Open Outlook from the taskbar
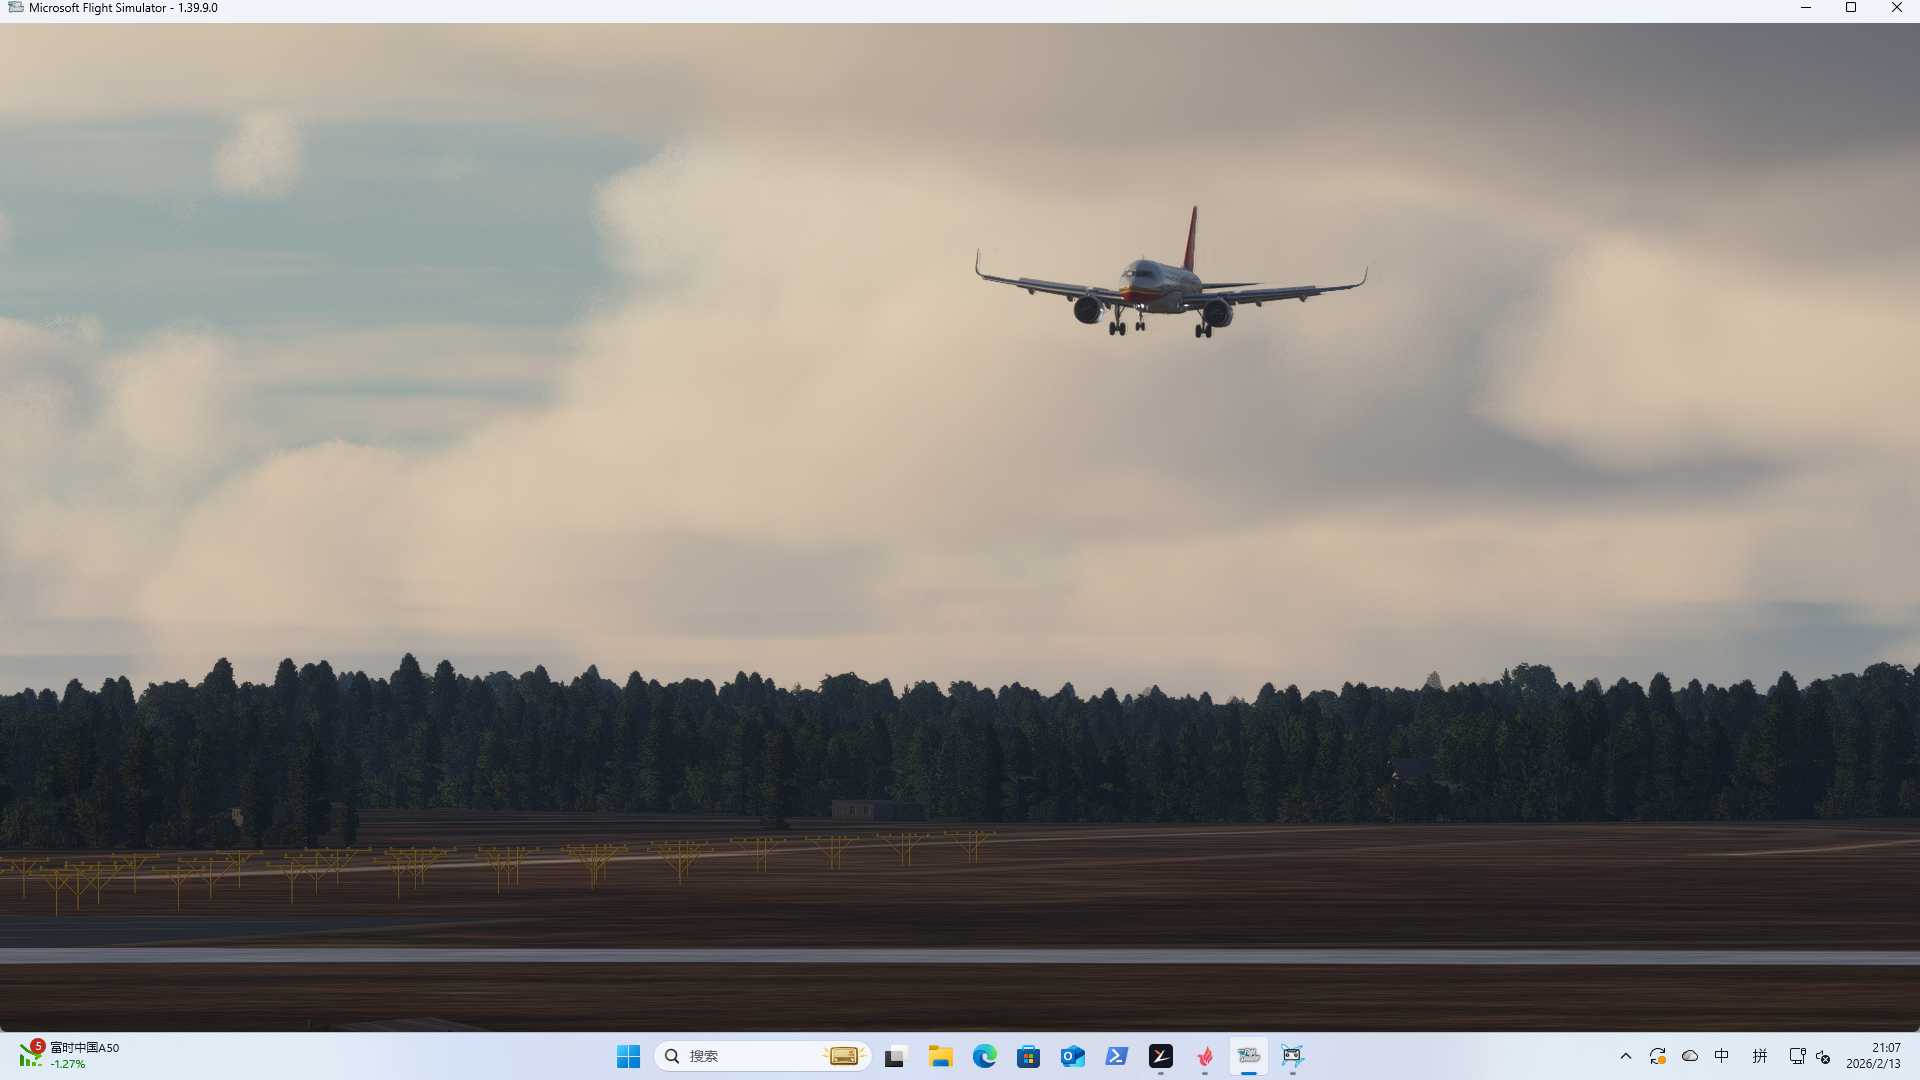This screenshot has width=1920, height=1080. (1073, 1056)
